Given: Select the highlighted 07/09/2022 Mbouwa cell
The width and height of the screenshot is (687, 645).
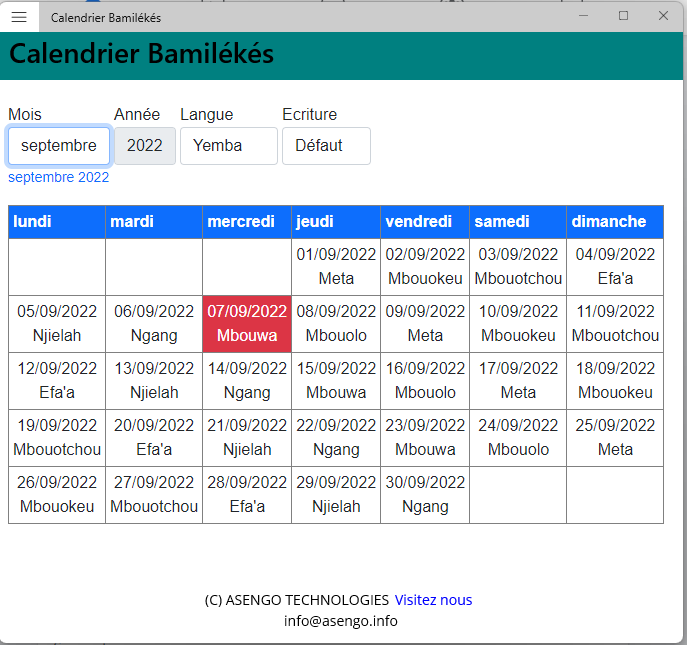Looking at the screenshot, I should 247,324.
